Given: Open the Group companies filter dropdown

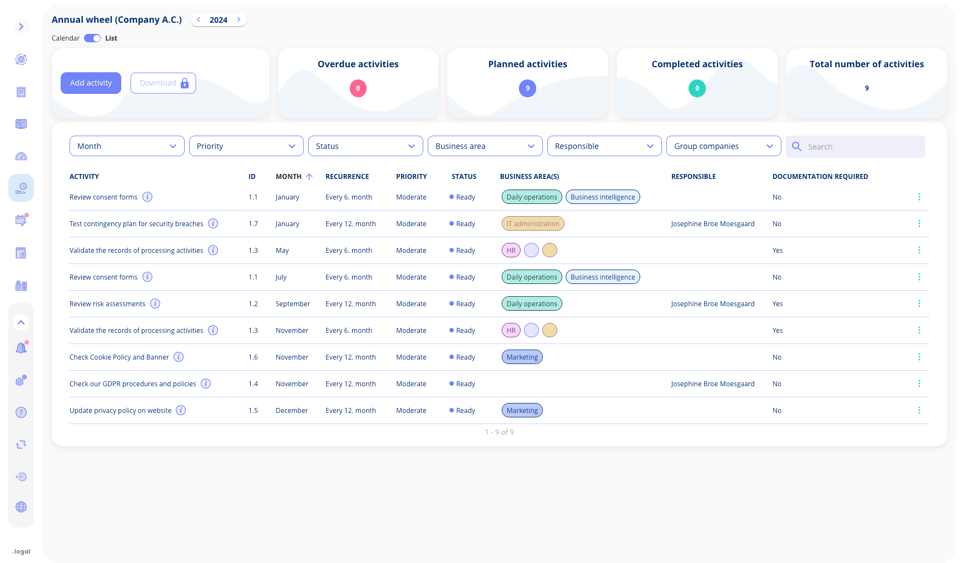Looking at the screenshot, I should click(x=724, y=146).
